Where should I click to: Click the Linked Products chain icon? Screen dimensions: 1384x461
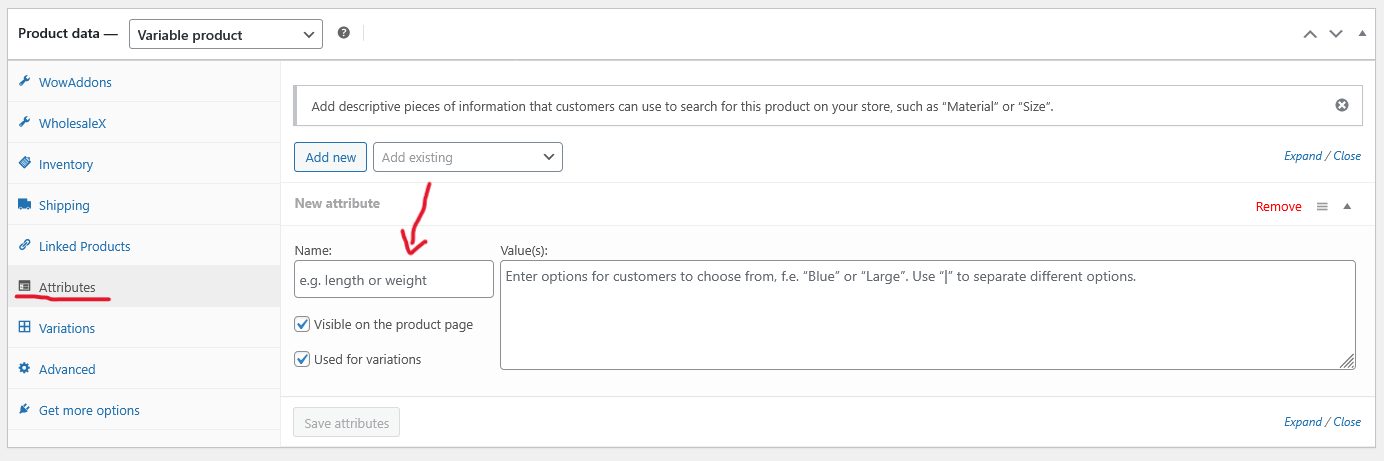(24, 246)
